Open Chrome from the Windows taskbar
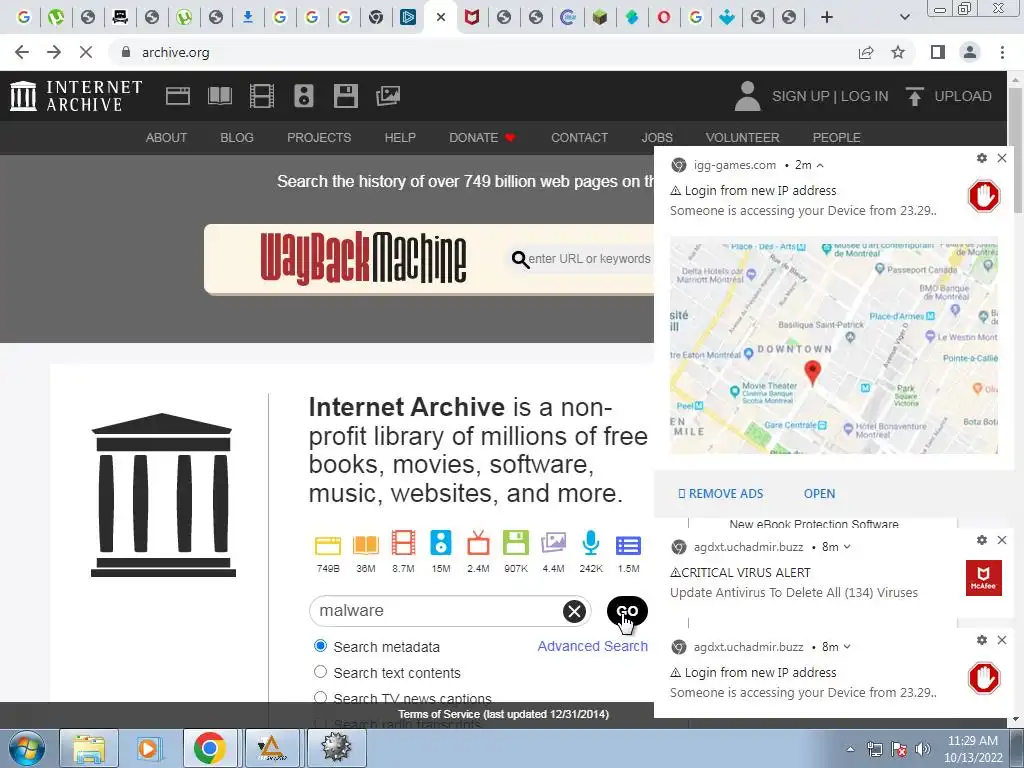 [x=210, y=748]
